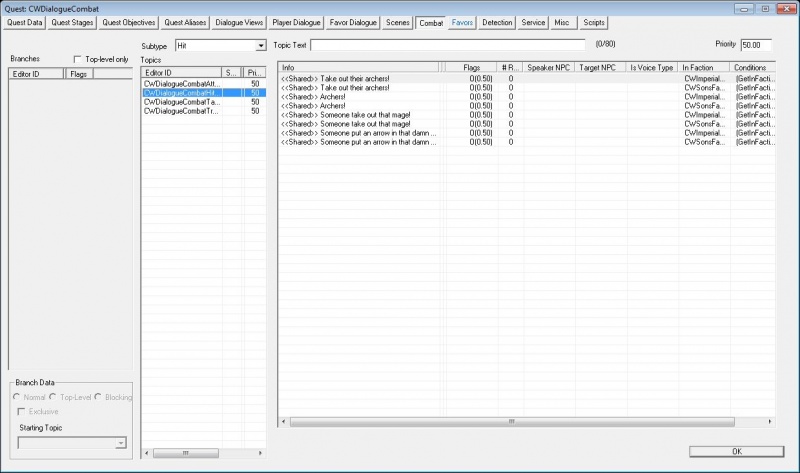Click the OK button

[736, 452]
